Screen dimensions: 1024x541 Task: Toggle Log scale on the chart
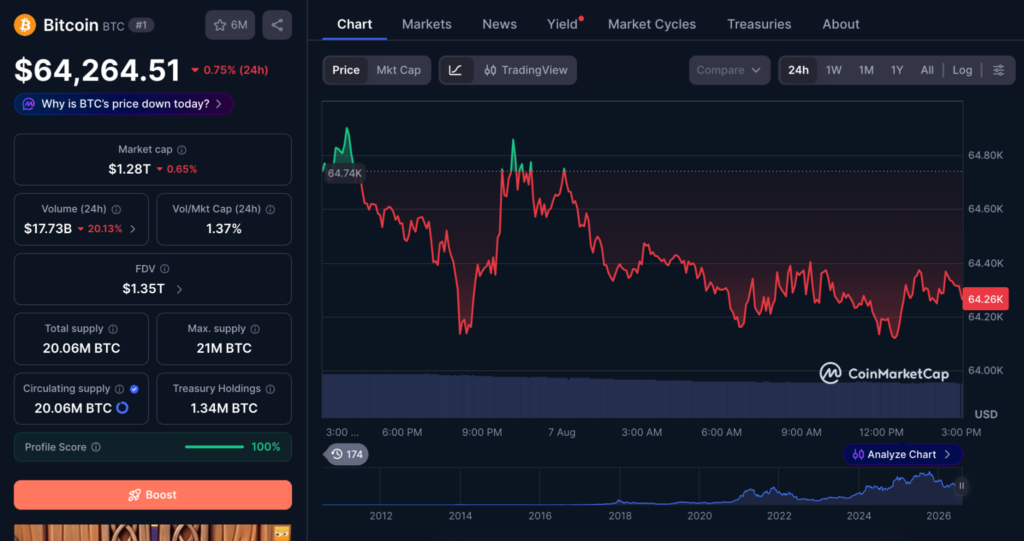tap(962, 70)
